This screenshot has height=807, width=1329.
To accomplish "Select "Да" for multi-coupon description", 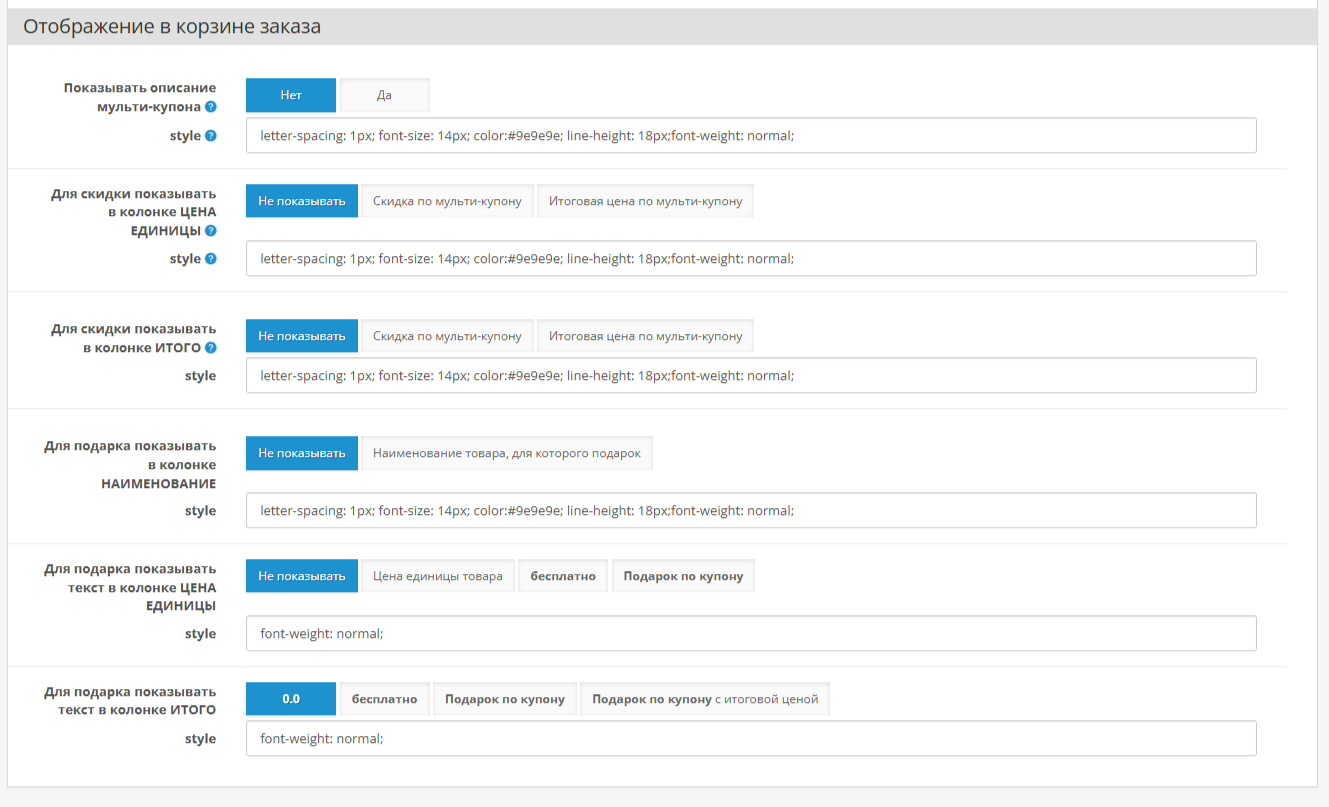I will (x=384, y=95).
